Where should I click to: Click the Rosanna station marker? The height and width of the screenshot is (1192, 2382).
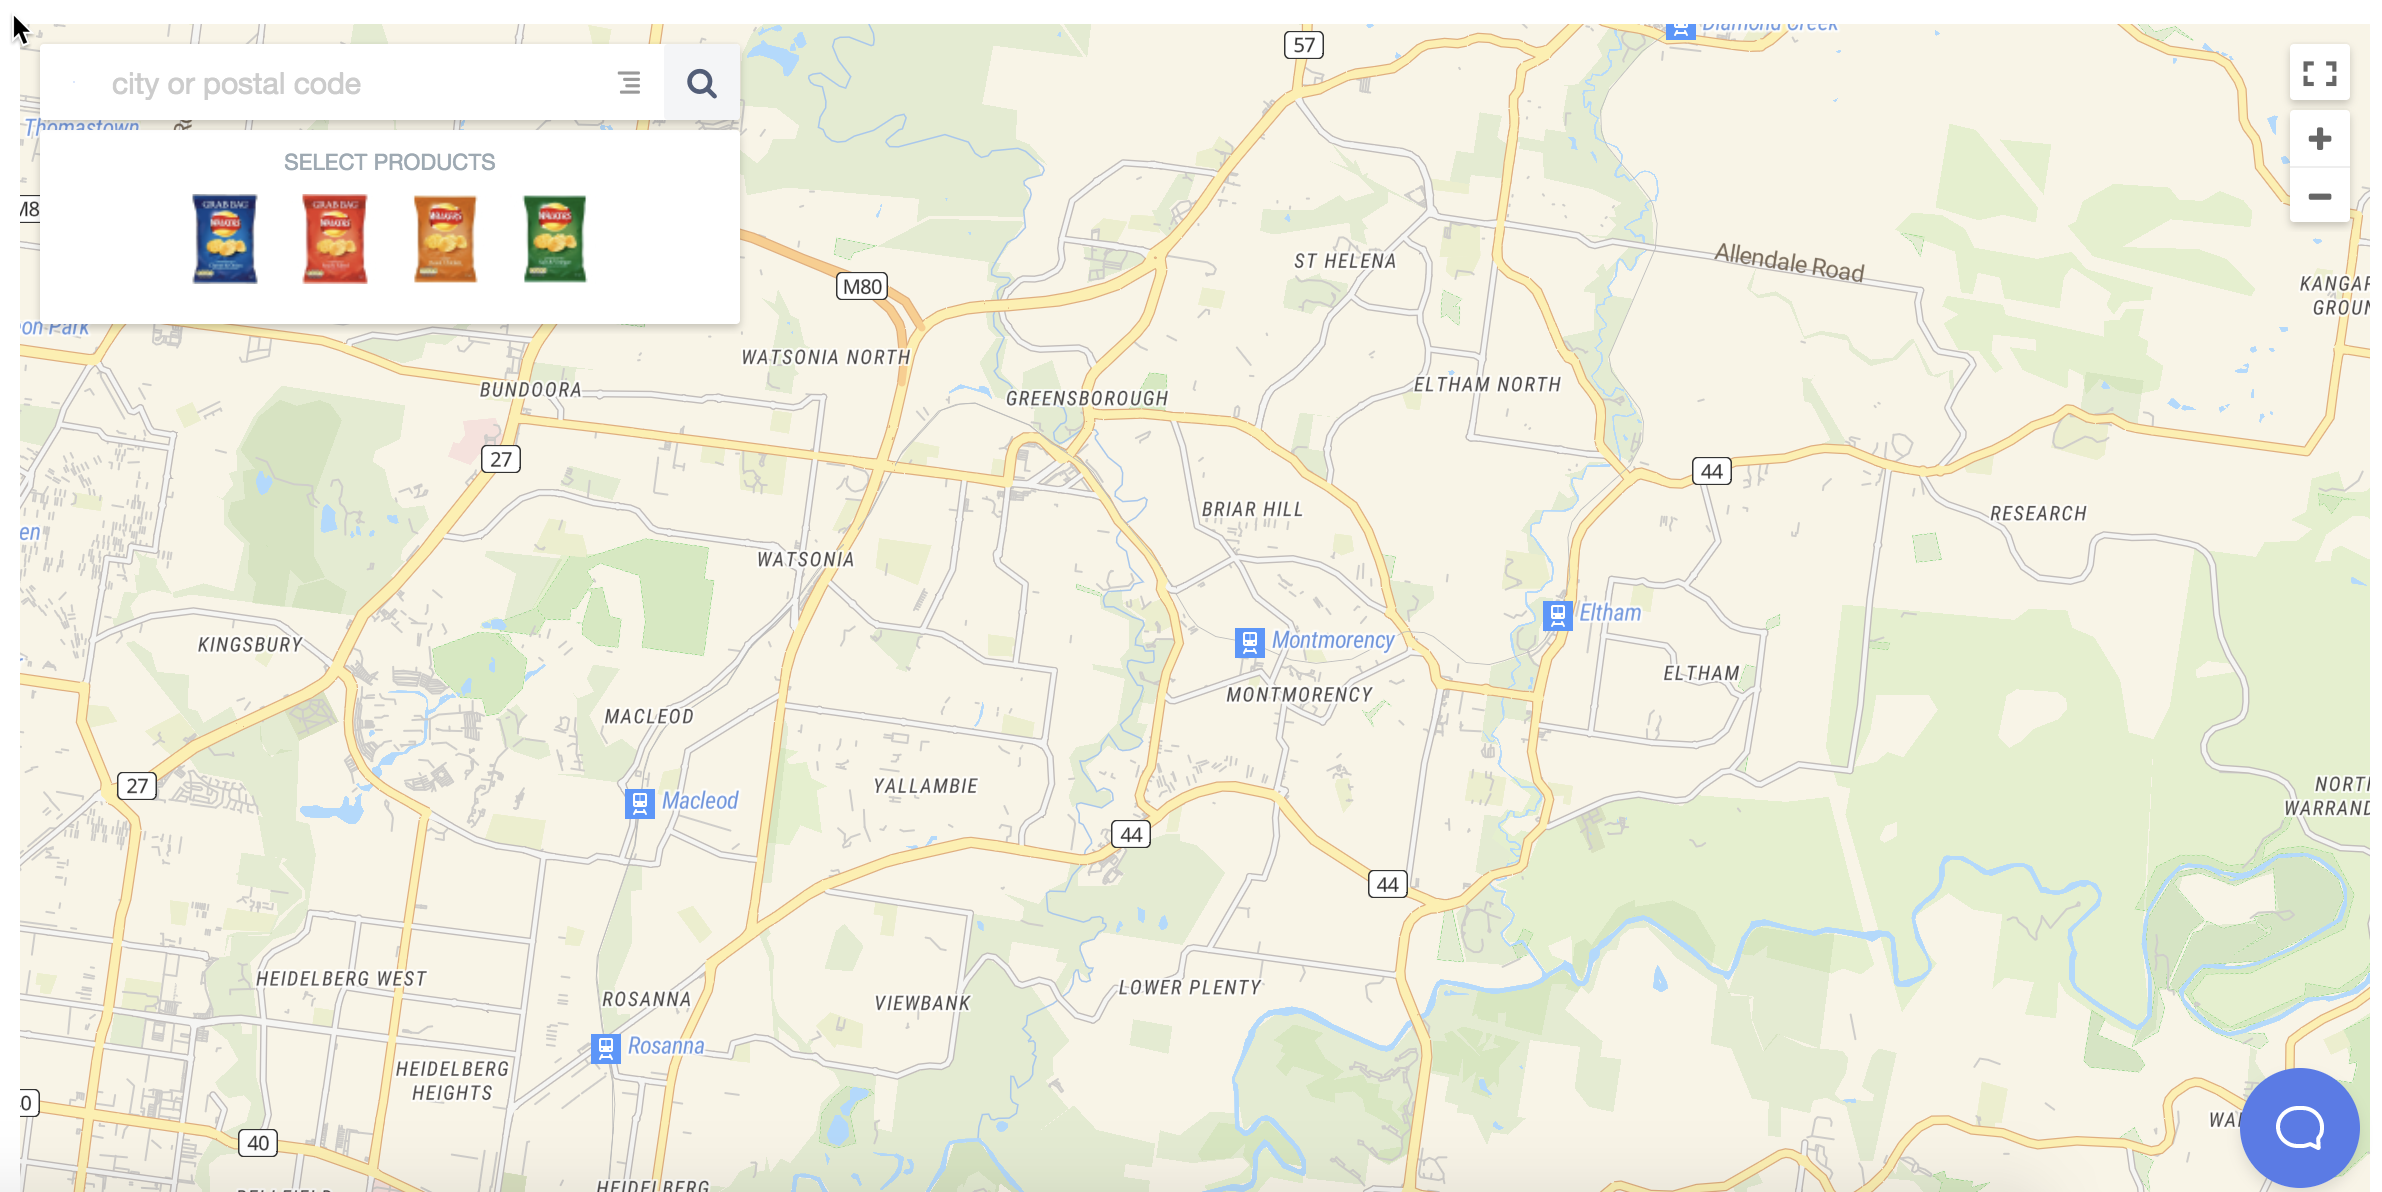click(606, 1048)
